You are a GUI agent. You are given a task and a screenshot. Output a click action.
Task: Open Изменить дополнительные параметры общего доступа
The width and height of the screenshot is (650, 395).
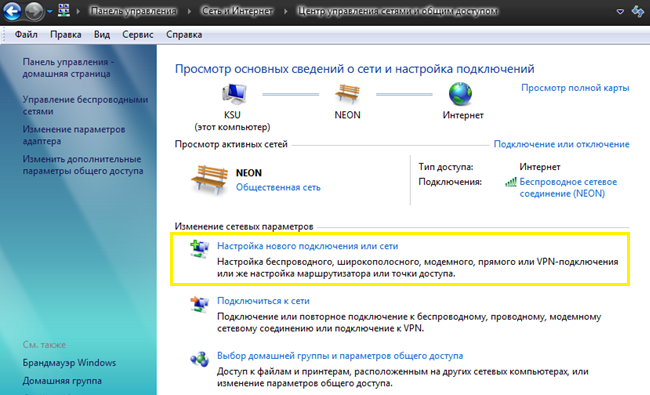pyautogui.click(x=83, y=165)
